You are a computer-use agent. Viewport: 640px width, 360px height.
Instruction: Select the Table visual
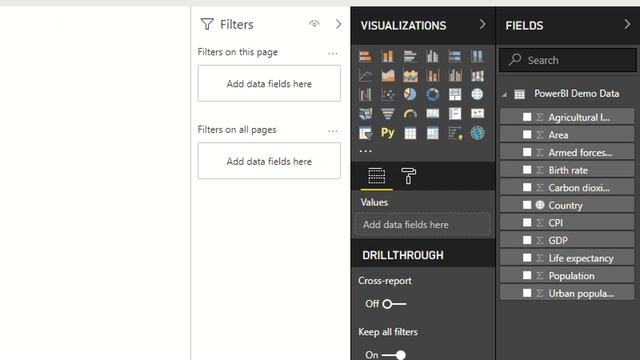tap(410, 133)
